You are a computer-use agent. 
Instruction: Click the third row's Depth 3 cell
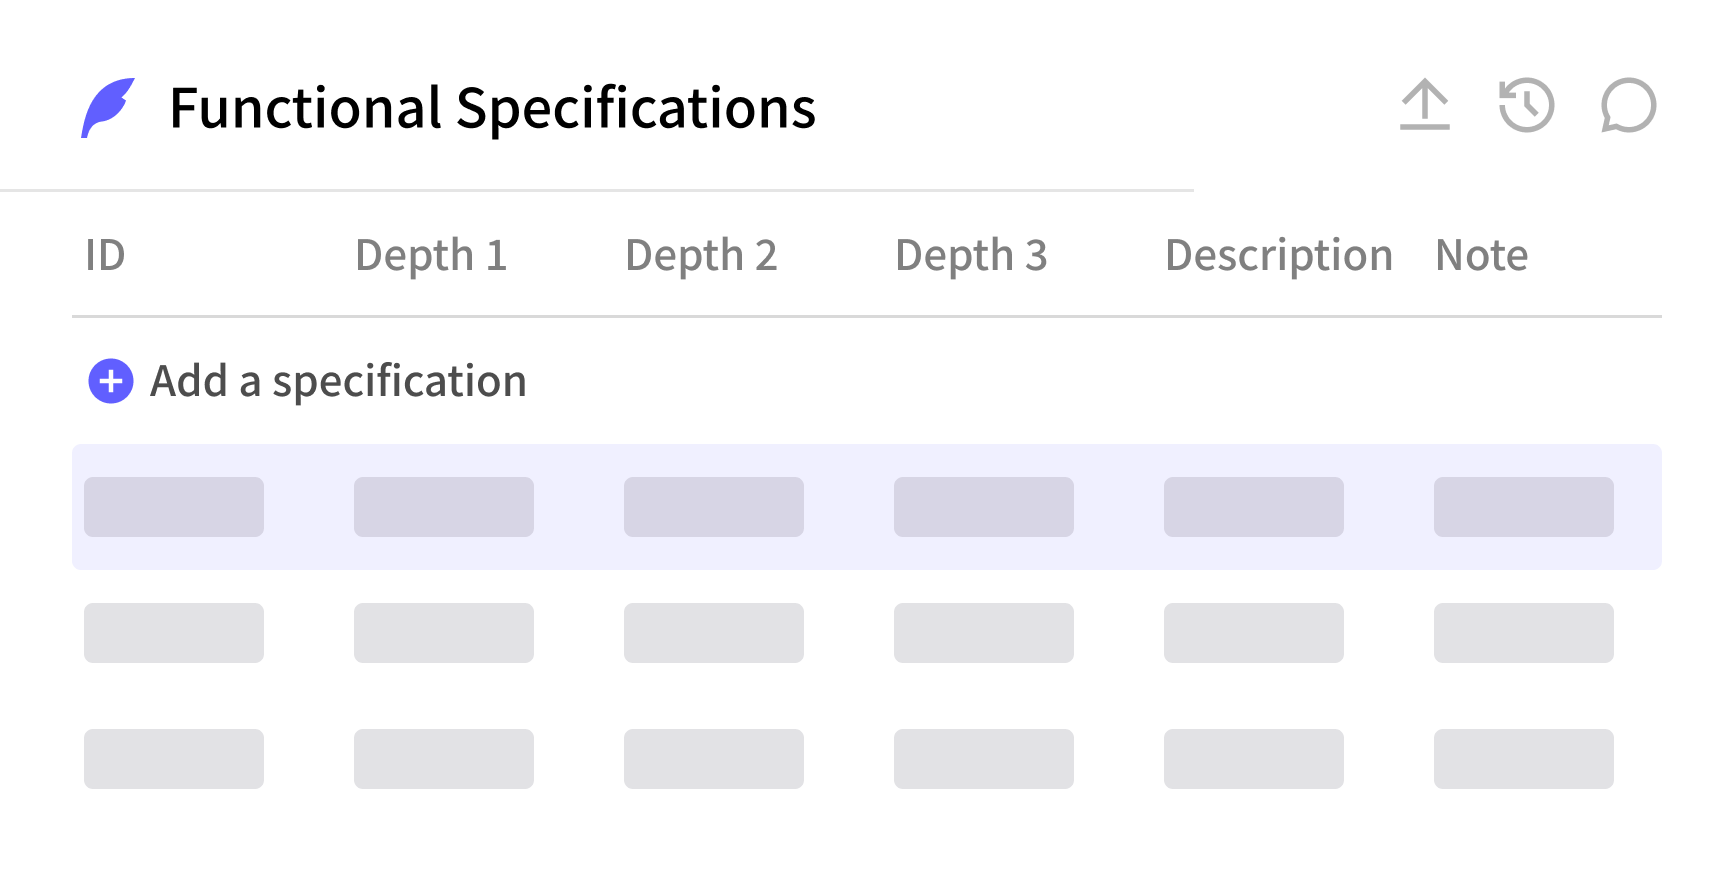click(x=984, y=759)
